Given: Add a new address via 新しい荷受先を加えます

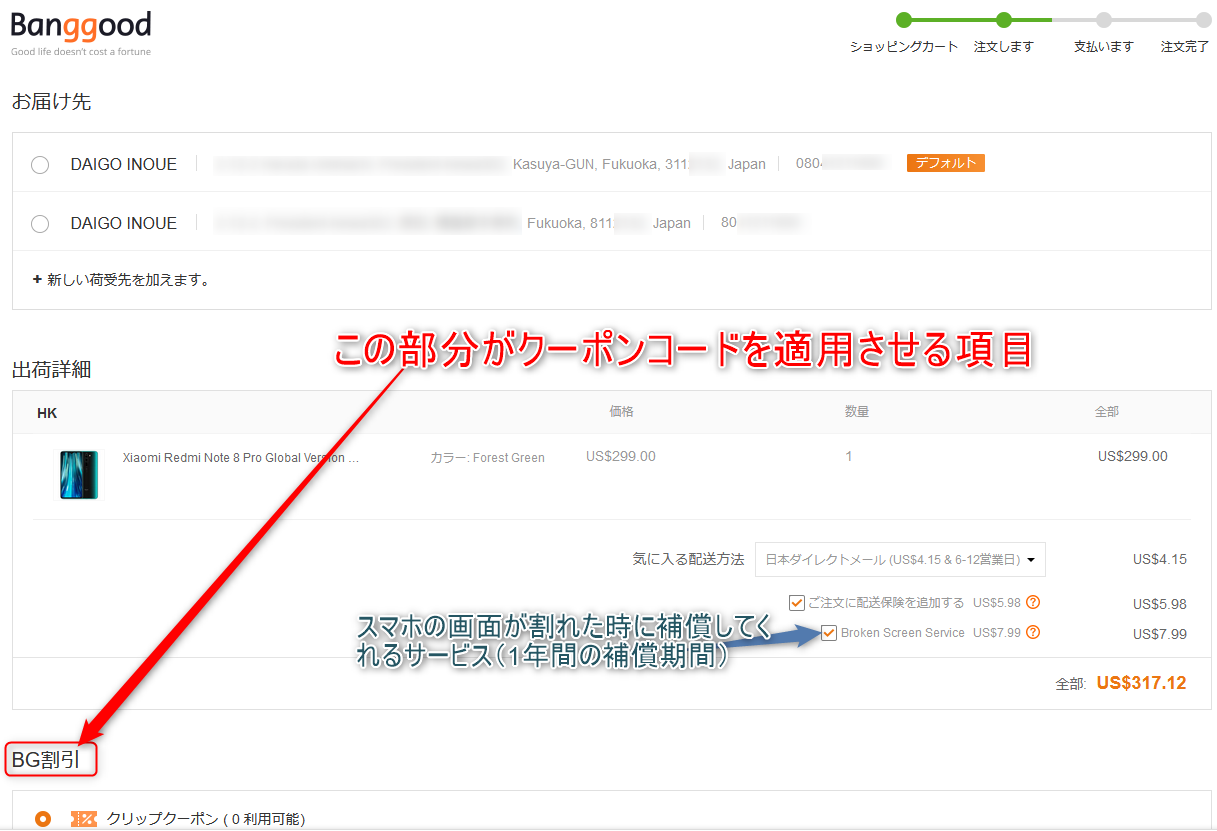Looking at the screenshot, I should pyautogui.click(x=121, y=280).
